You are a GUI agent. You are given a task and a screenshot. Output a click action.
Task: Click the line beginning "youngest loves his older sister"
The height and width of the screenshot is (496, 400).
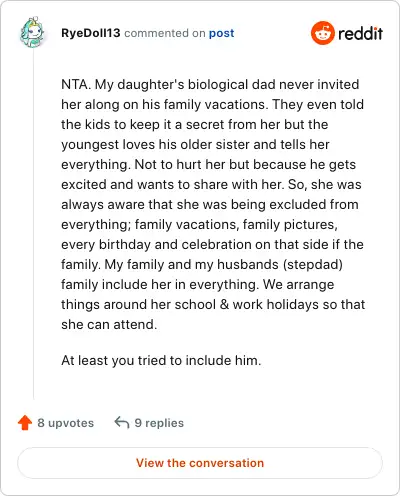[x=195, y=145]
